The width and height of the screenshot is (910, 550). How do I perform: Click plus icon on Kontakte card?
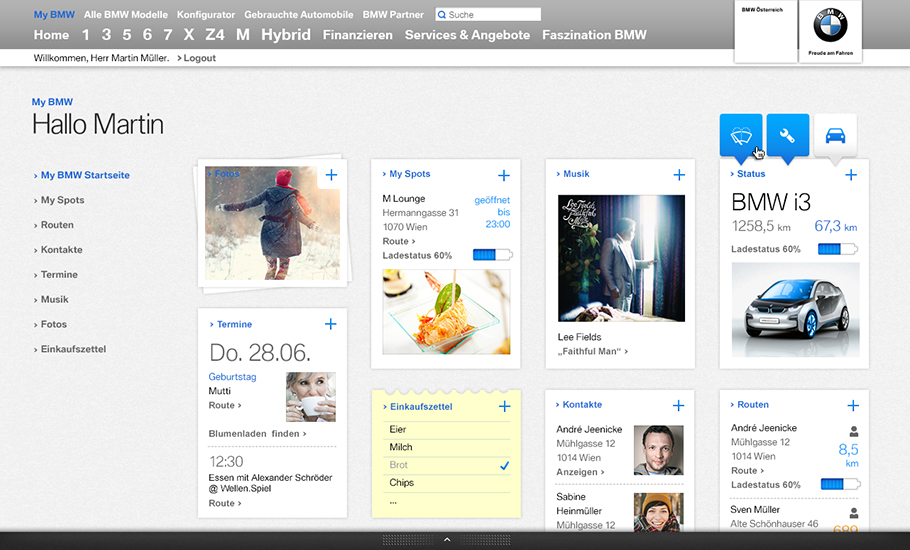[x=678, y=405]
